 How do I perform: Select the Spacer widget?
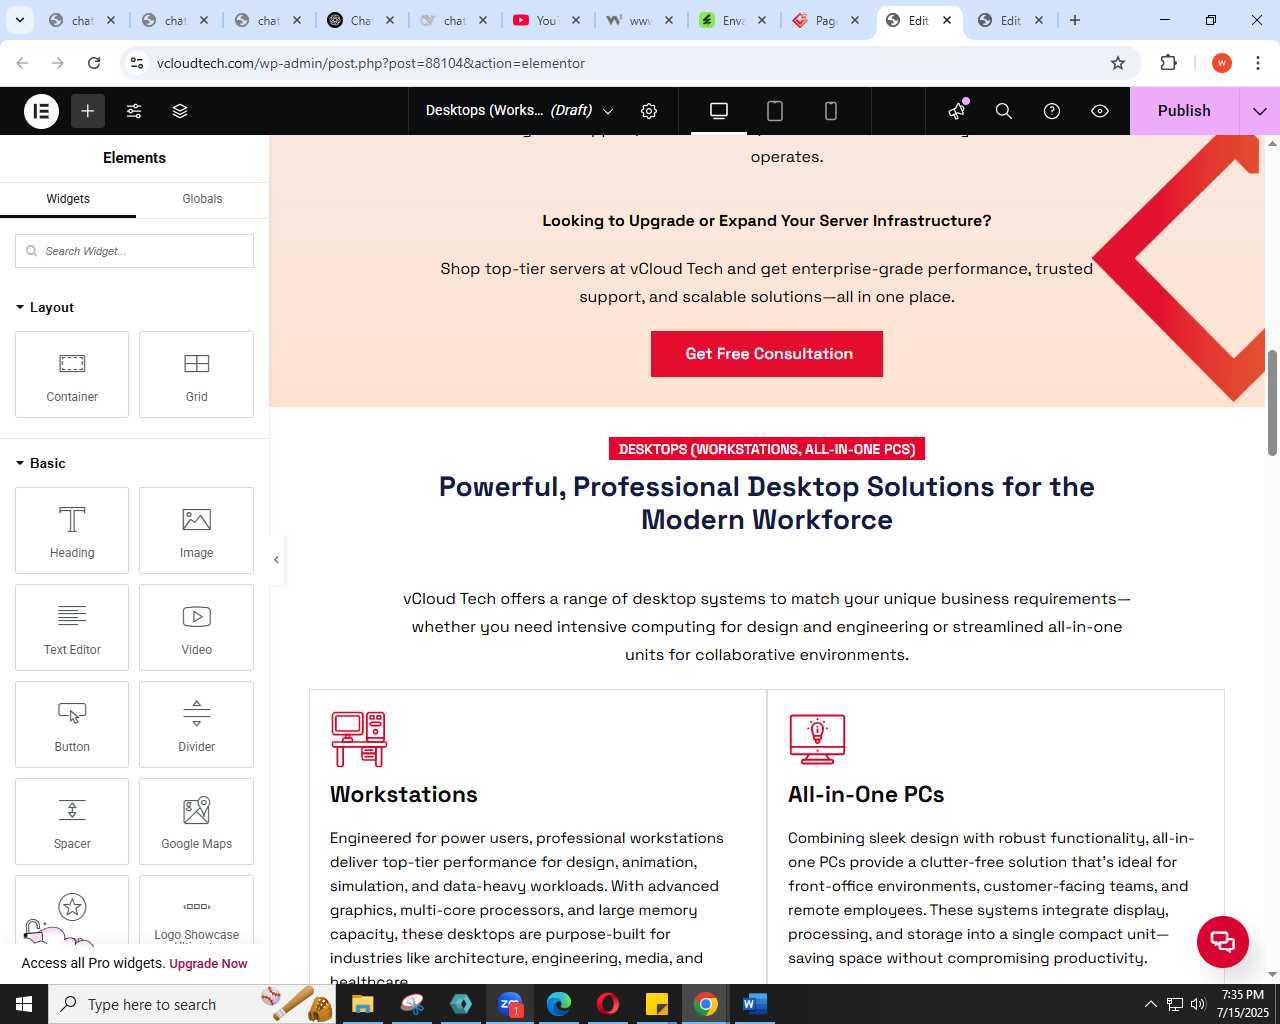(x=72, y=822)
